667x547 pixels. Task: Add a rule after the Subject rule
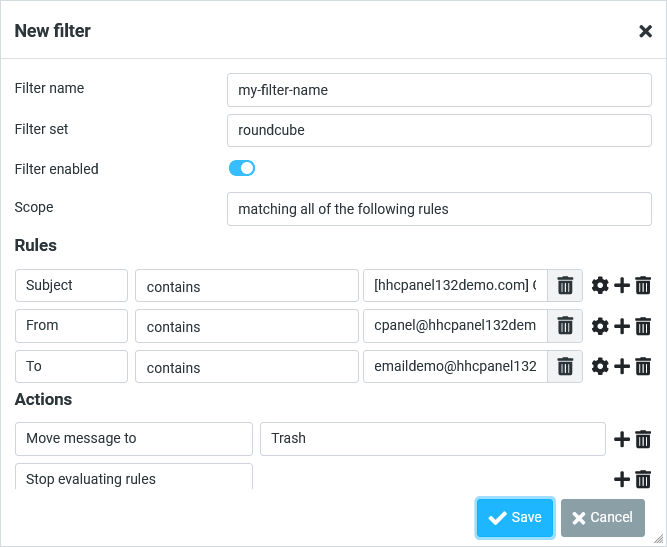(622, 286)
